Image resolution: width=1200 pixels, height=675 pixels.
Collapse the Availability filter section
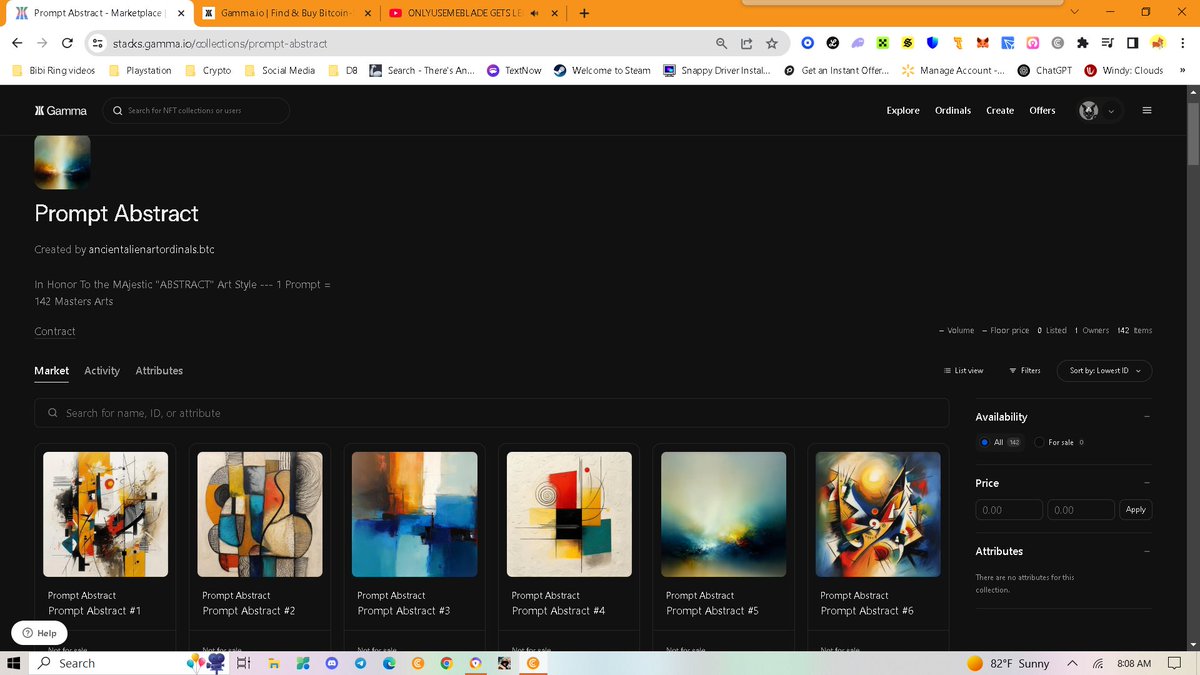(x=1147, y=417)
